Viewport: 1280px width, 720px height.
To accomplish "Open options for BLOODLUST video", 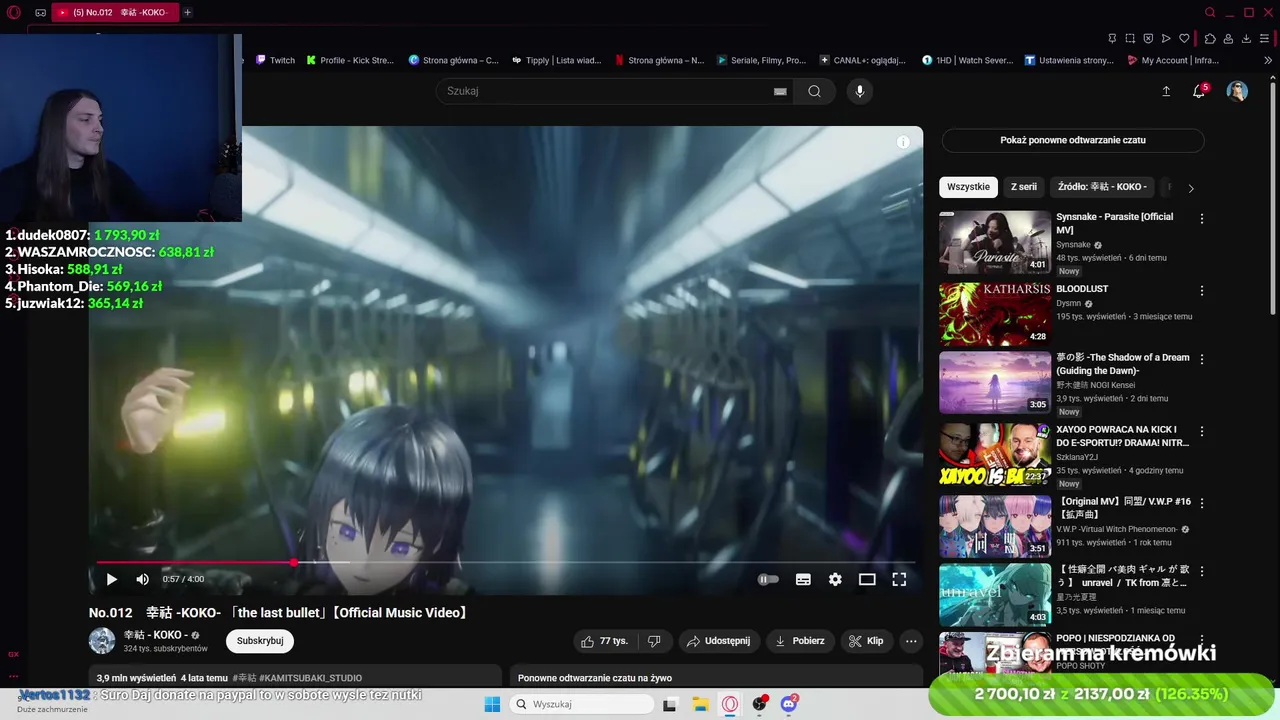I will click(x=1202, y=291).
